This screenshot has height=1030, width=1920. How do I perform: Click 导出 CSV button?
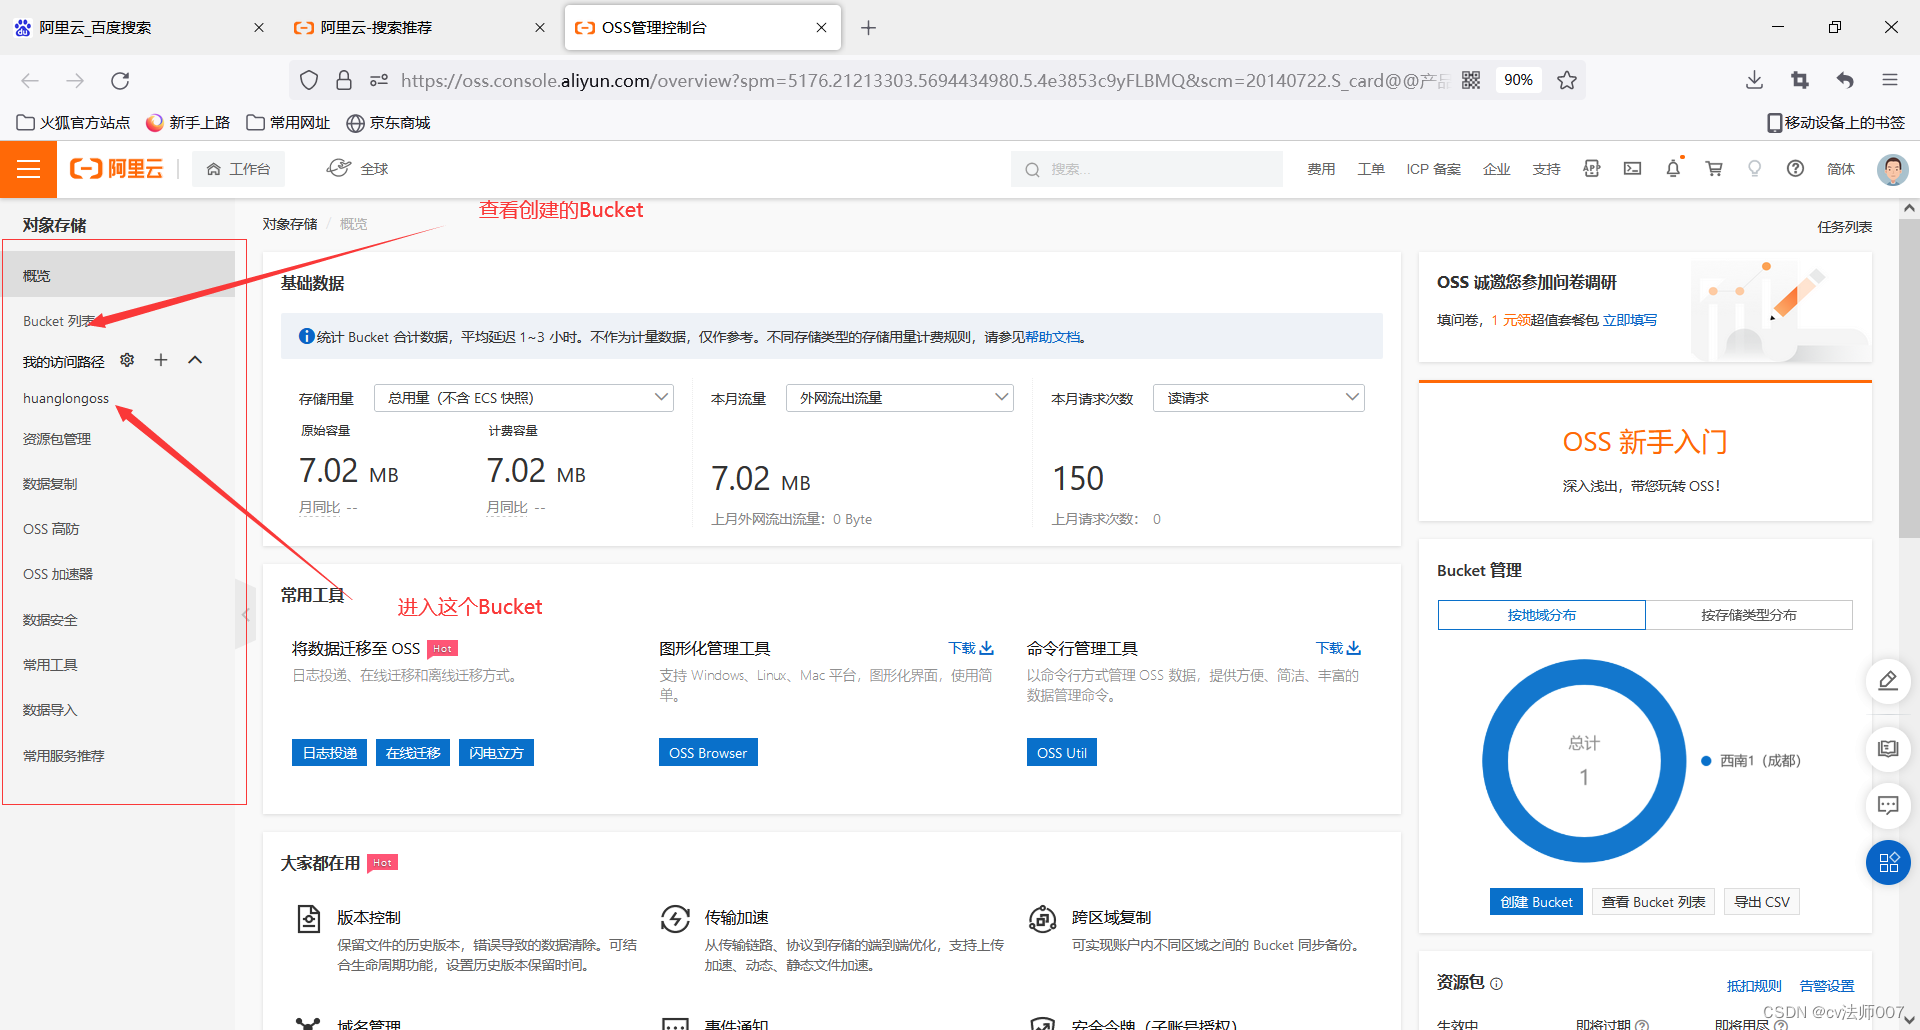coord(1762,902)
